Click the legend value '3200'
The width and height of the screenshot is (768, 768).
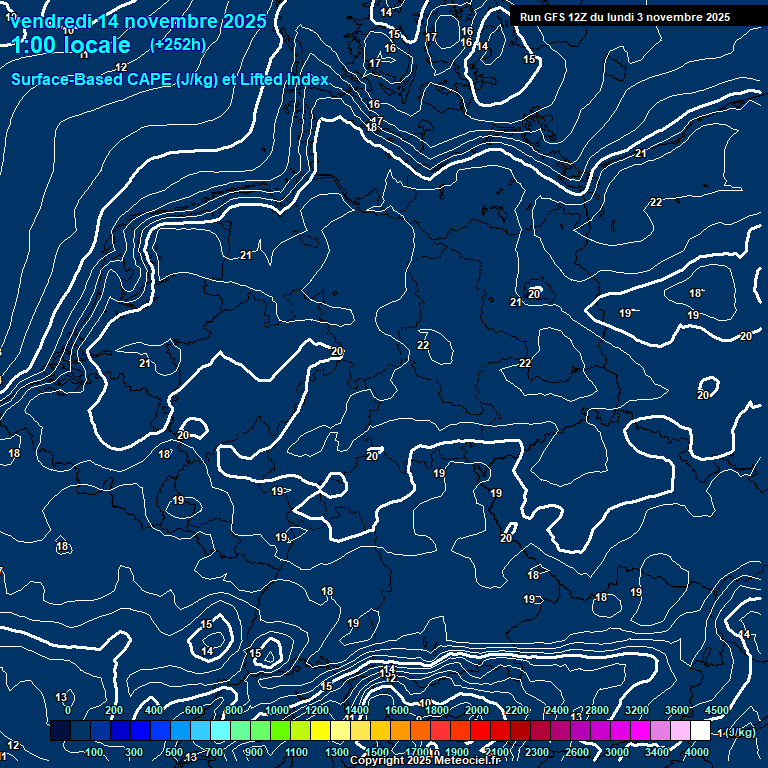click(x=637, y=710)
